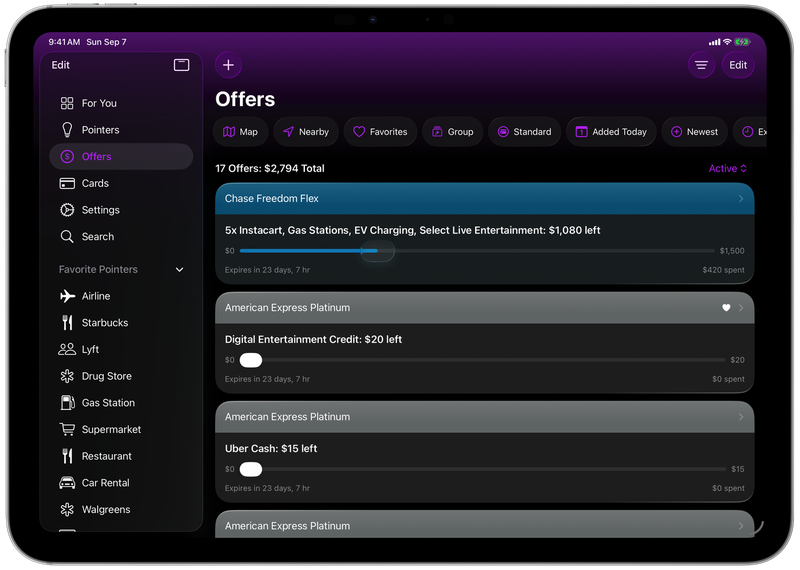Unfavorite the Digital Entertainment Credit offer heart

click(726, 308)
